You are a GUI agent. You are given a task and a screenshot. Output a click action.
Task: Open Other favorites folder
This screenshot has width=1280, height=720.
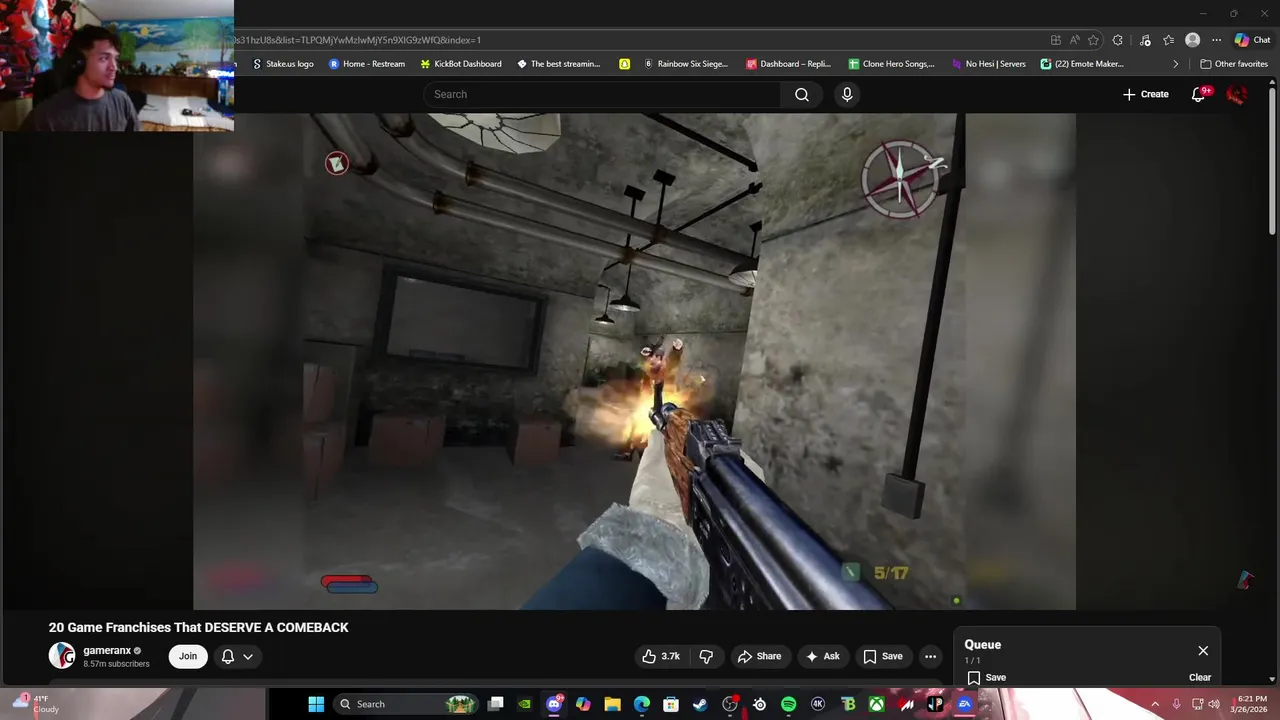coord(1234,64)
